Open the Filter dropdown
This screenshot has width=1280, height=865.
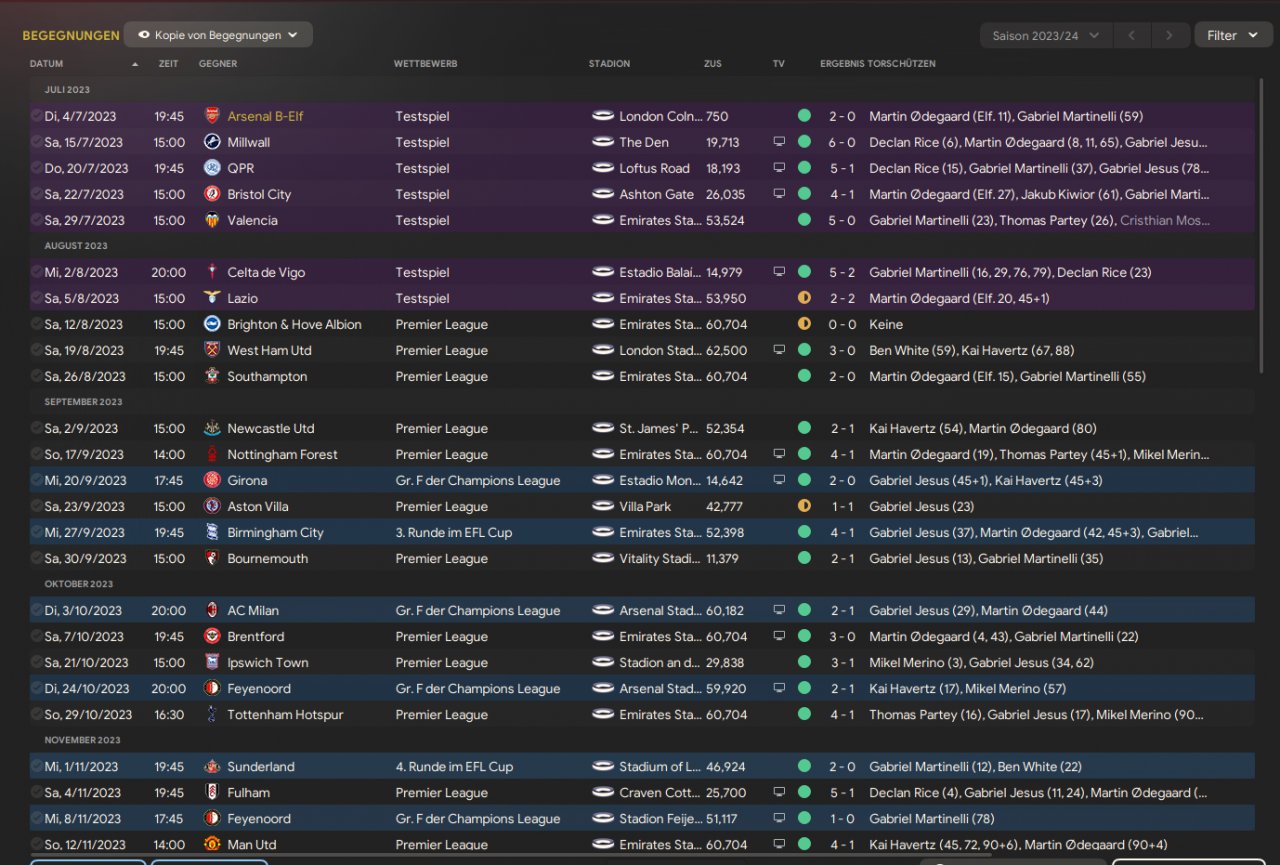click(1232, 35)
